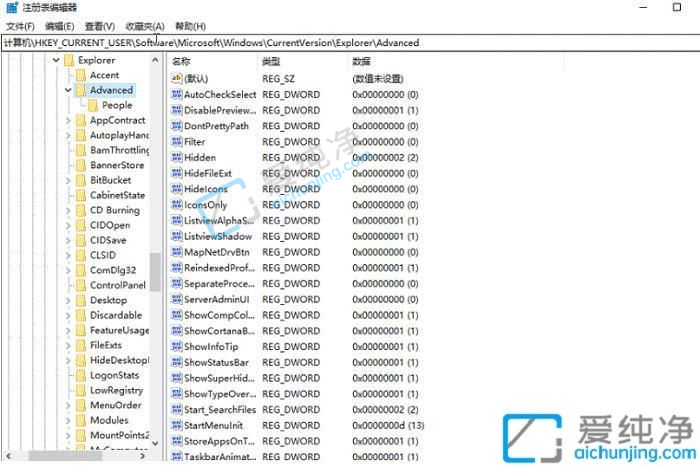Select the ShowCortanaB... value name
This screenshot has width=700, height=467.
coord(219,331)
